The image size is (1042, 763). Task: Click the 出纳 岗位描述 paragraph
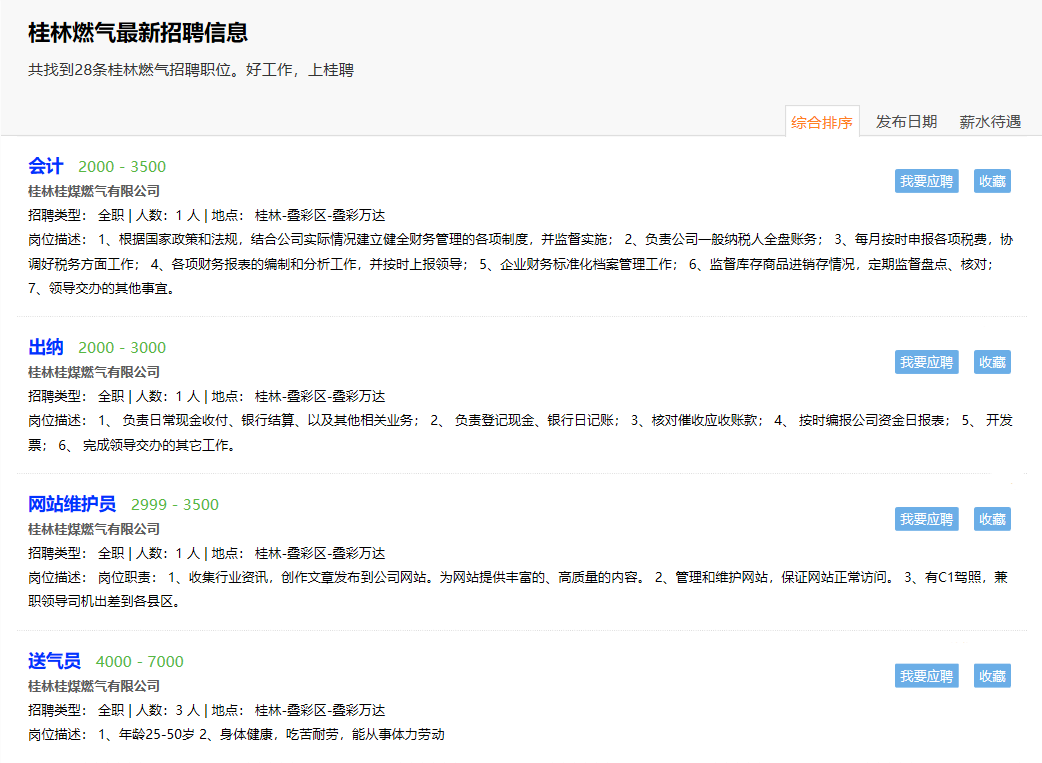click(520, 433)
